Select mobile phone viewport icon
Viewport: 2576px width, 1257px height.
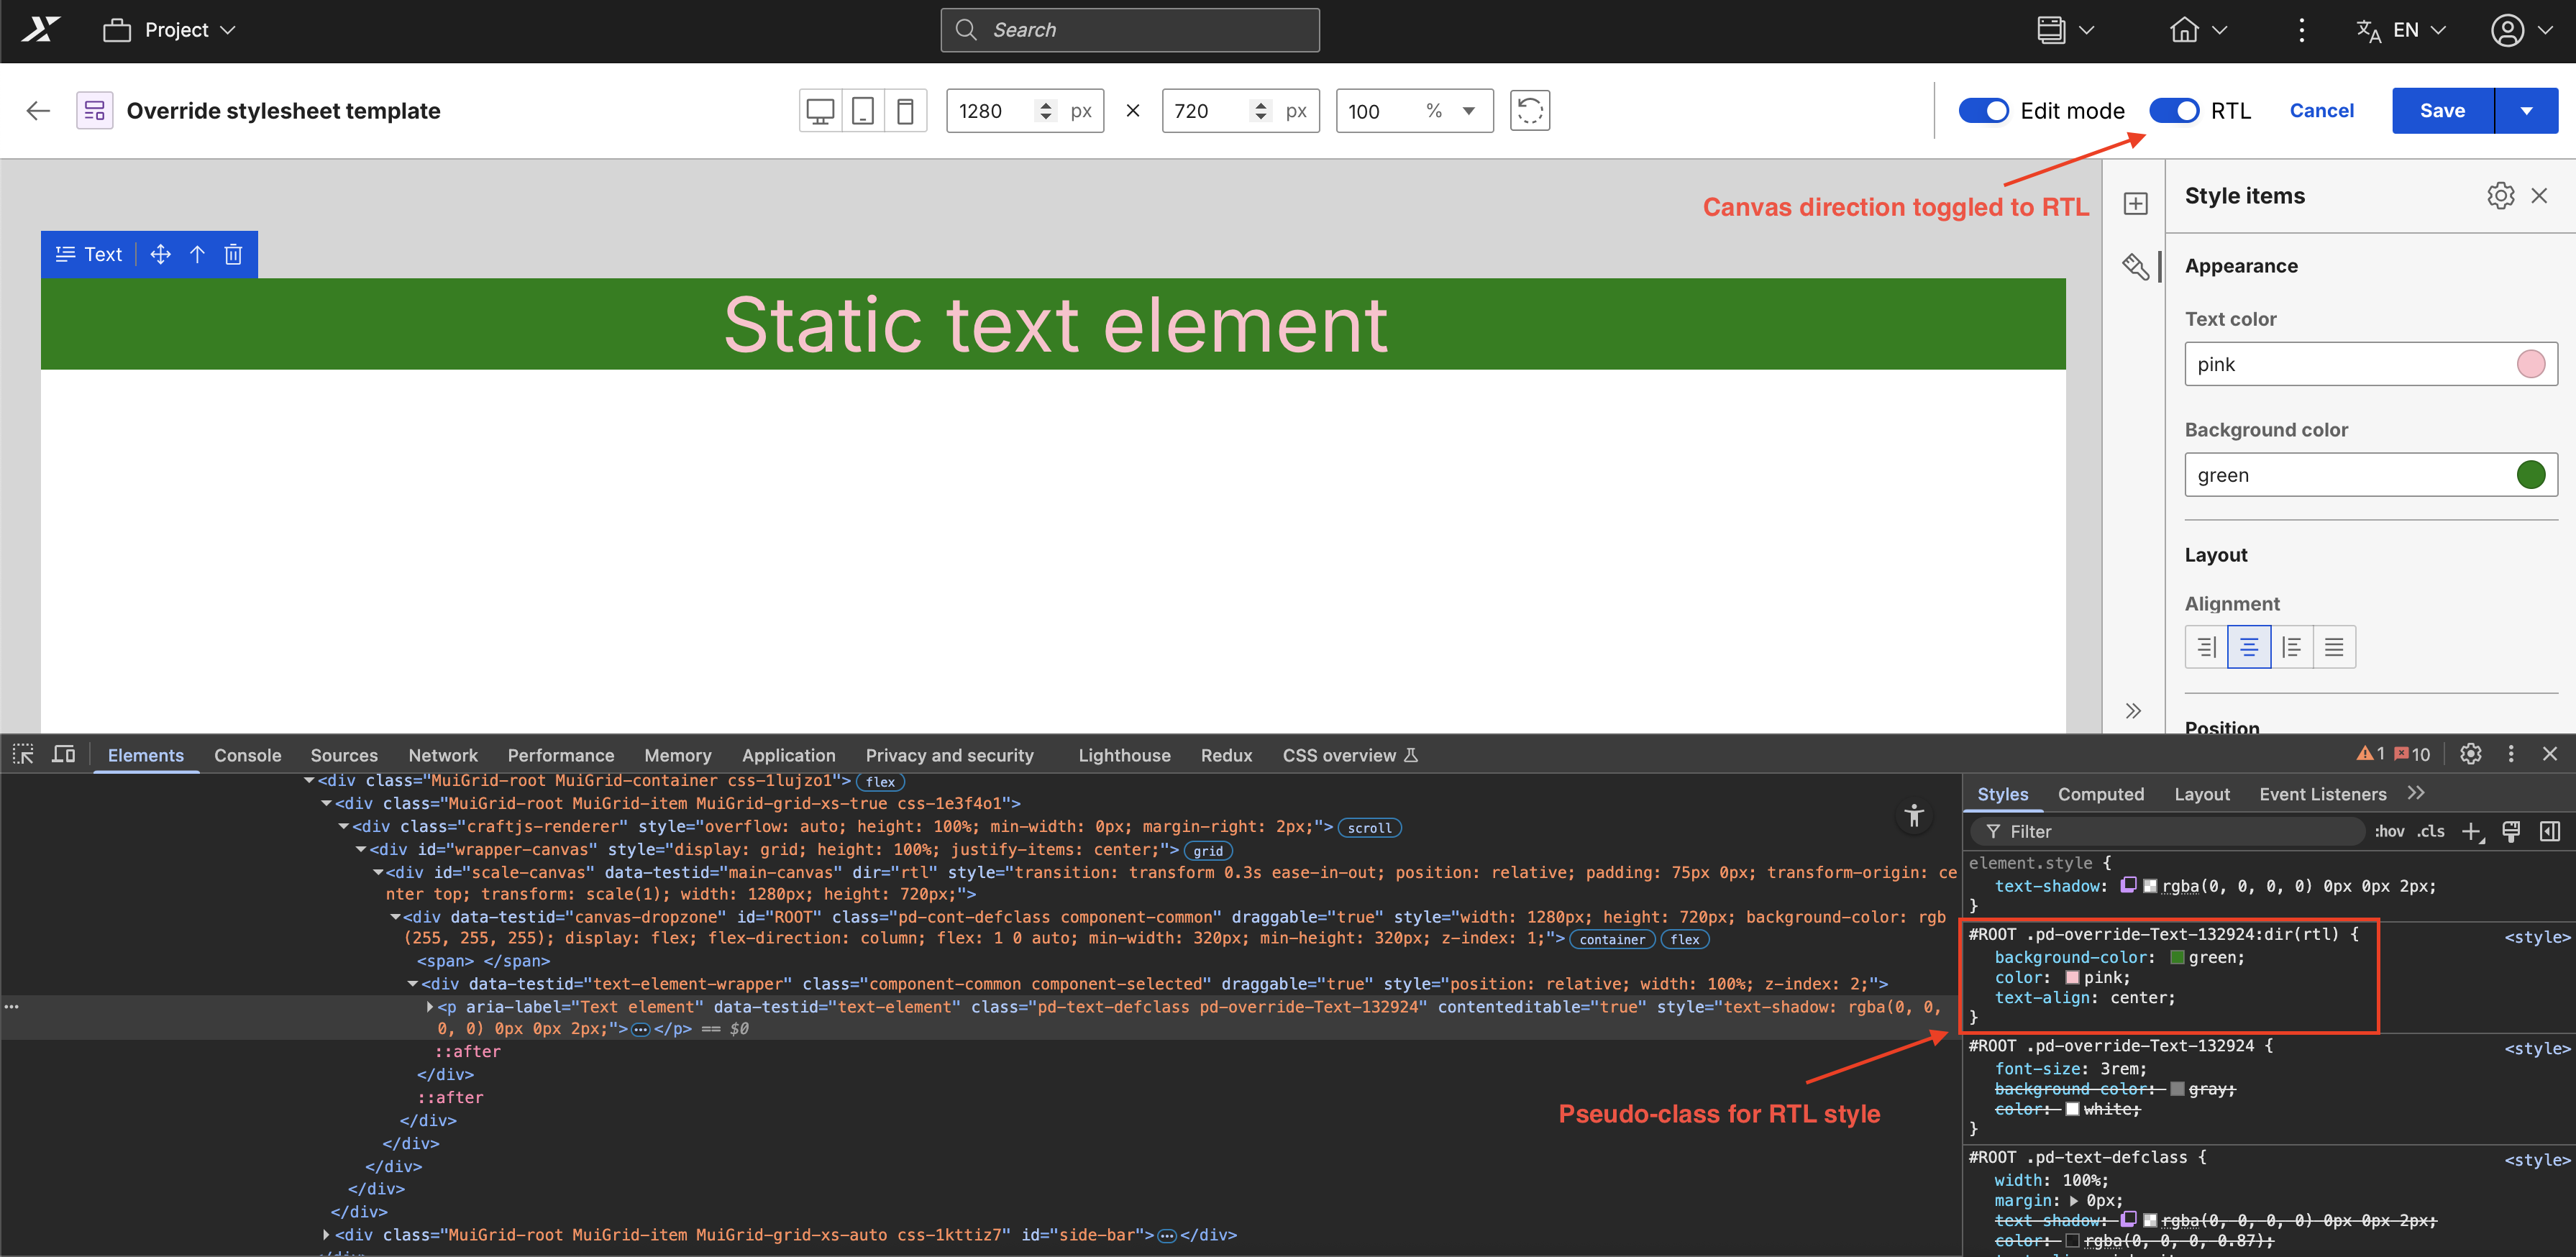click(x=905, y=111)
